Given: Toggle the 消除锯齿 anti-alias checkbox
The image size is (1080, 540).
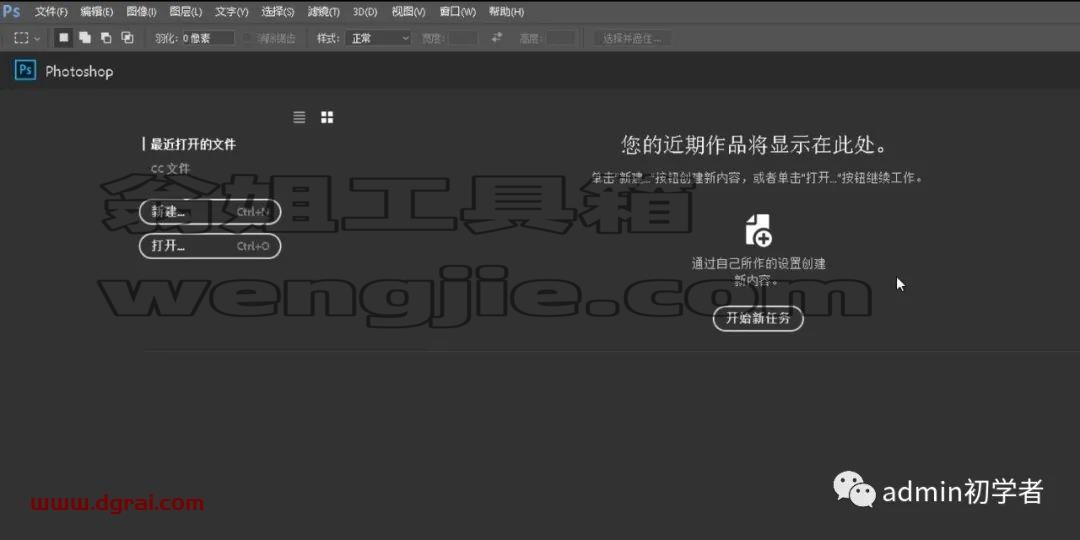Looking at the screenshot, I should pos(249,39).
